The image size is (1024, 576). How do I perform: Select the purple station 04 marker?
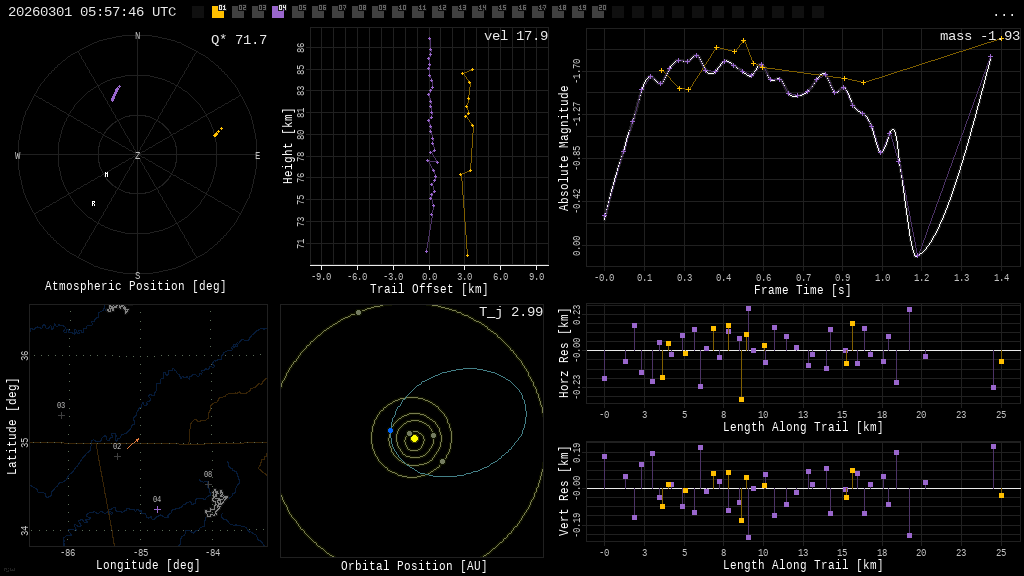point(157,509)
